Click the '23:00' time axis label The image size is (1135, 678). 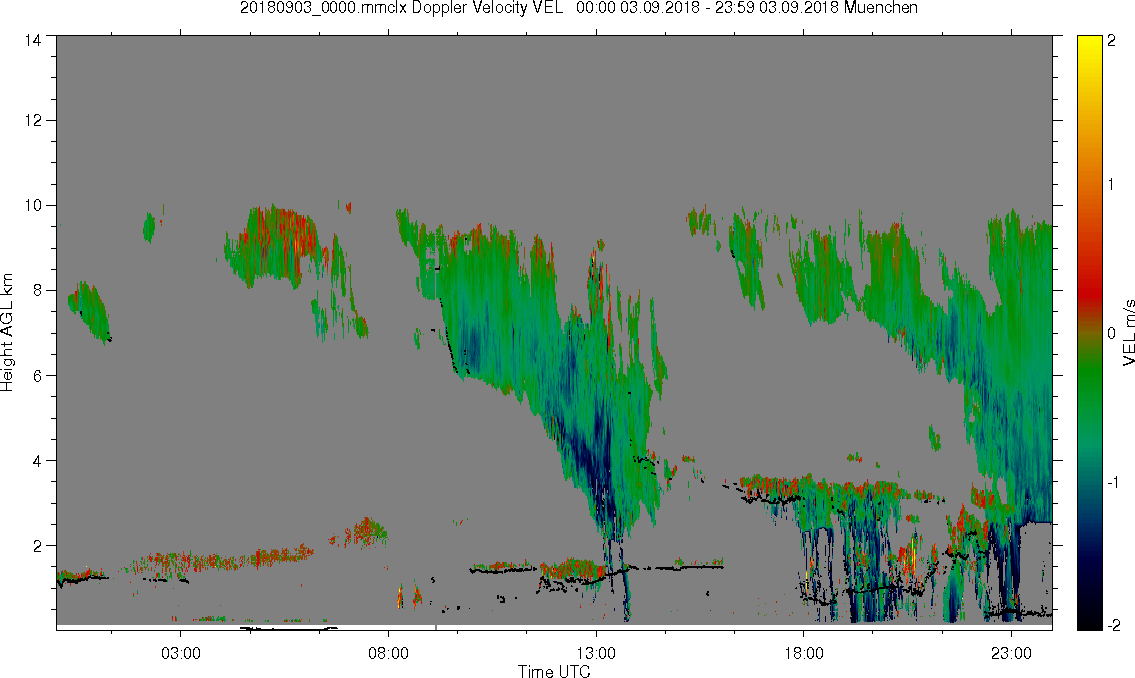(x=1011, y=653)
